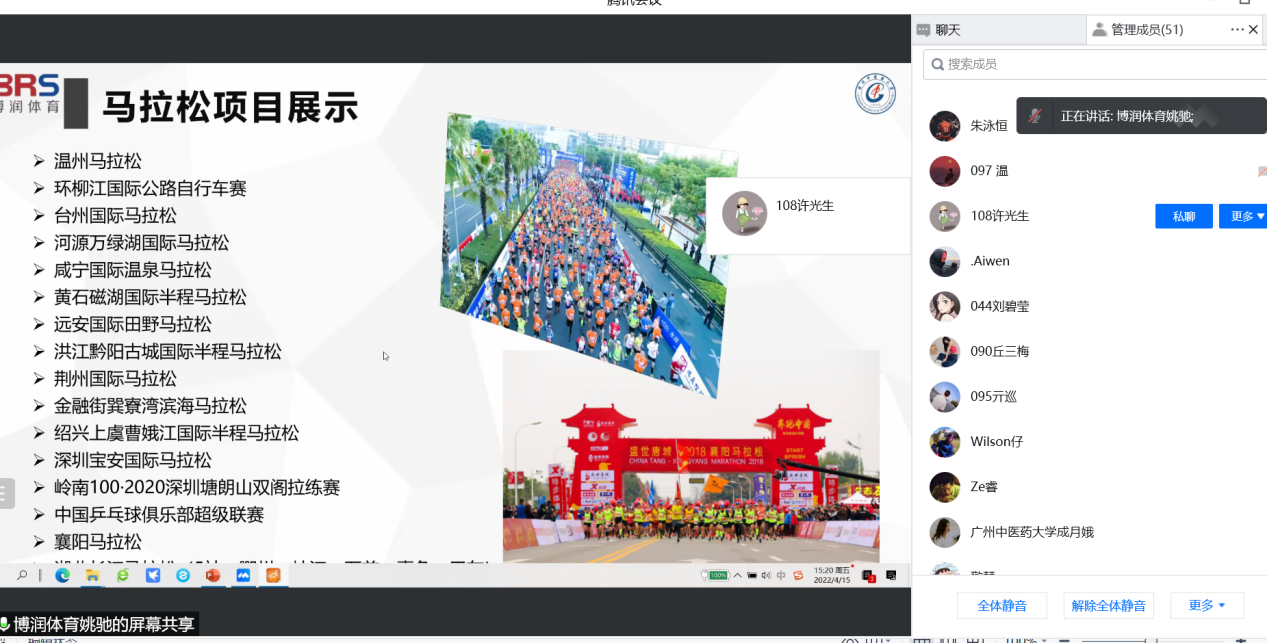Open the bottom 更多 dropdown menu
The width and height of the screenshot is (1267, 643).
pos(1207,605)
